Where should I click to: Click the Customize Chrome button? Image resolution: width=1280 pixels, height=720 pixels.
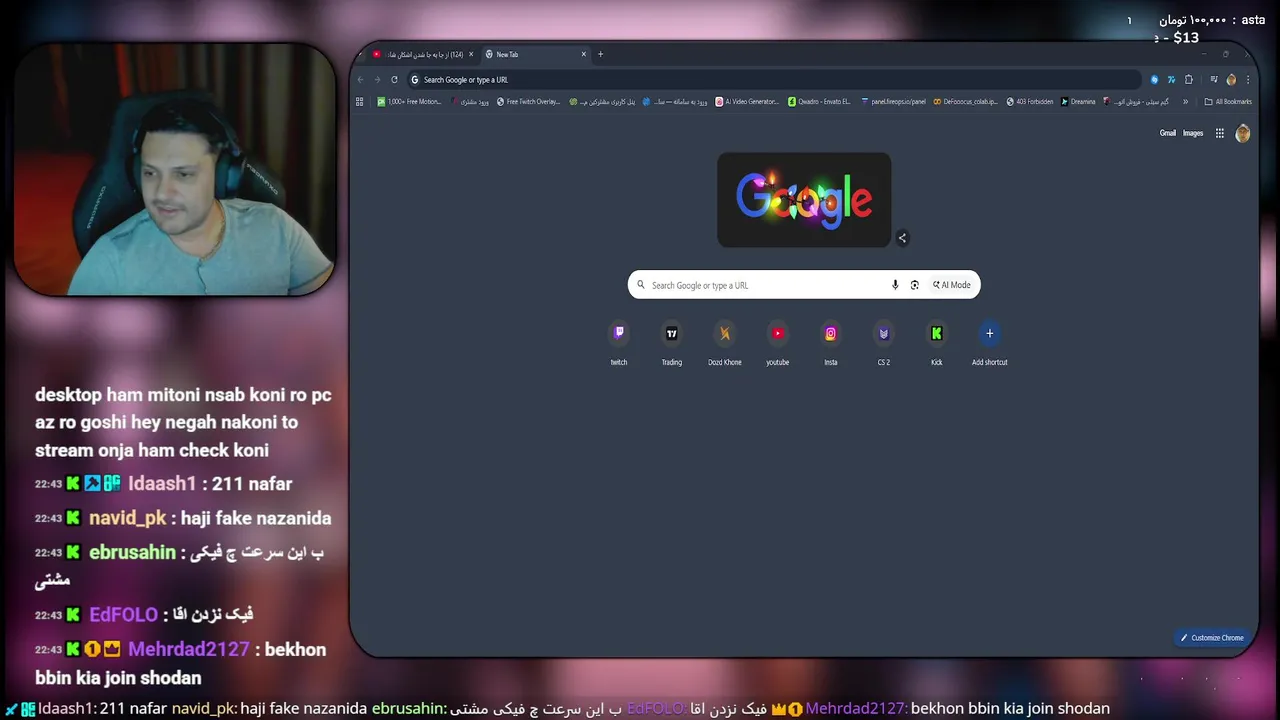(1212, 638)
